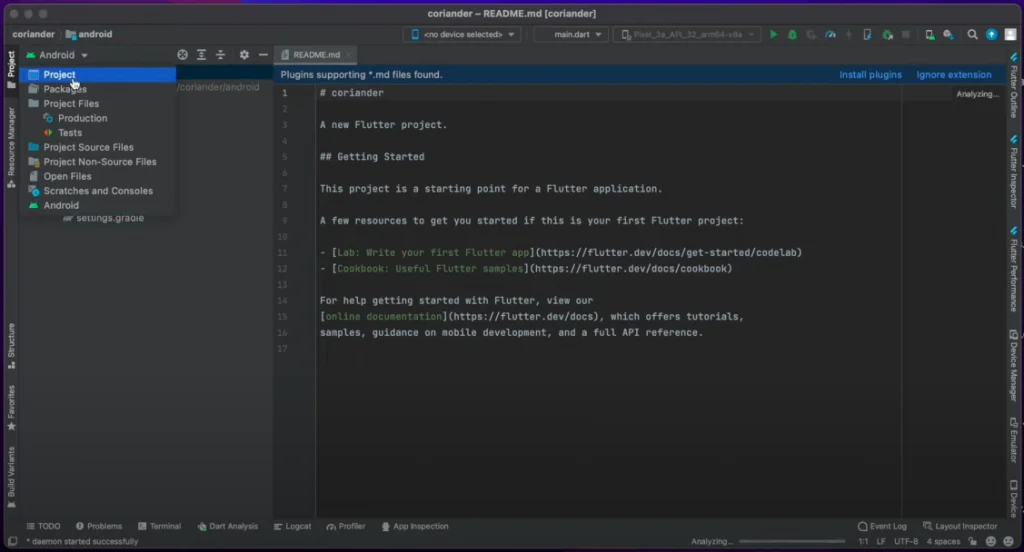Open the TODO tool window
This screenshot has height=552, width=1024.
click(43, 526)
